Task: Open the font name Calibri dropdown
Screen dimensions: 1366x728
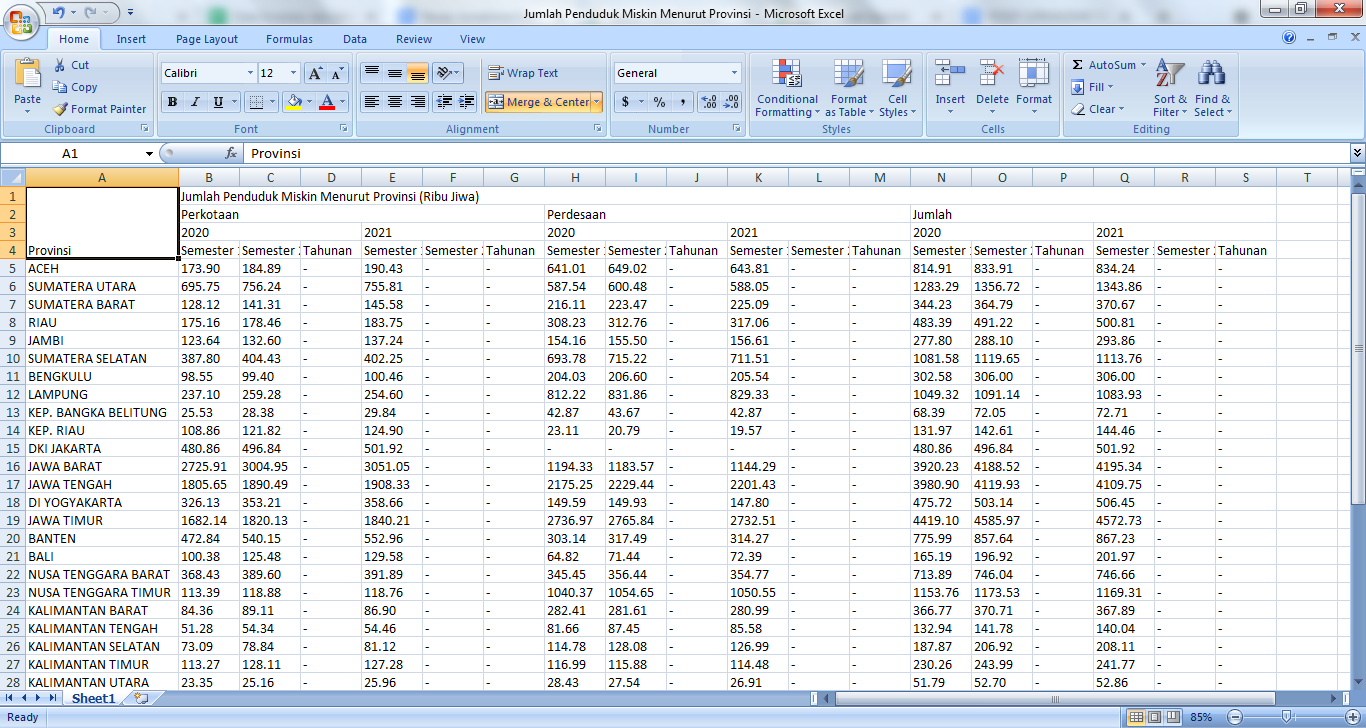Action: (x=250, y=73)
